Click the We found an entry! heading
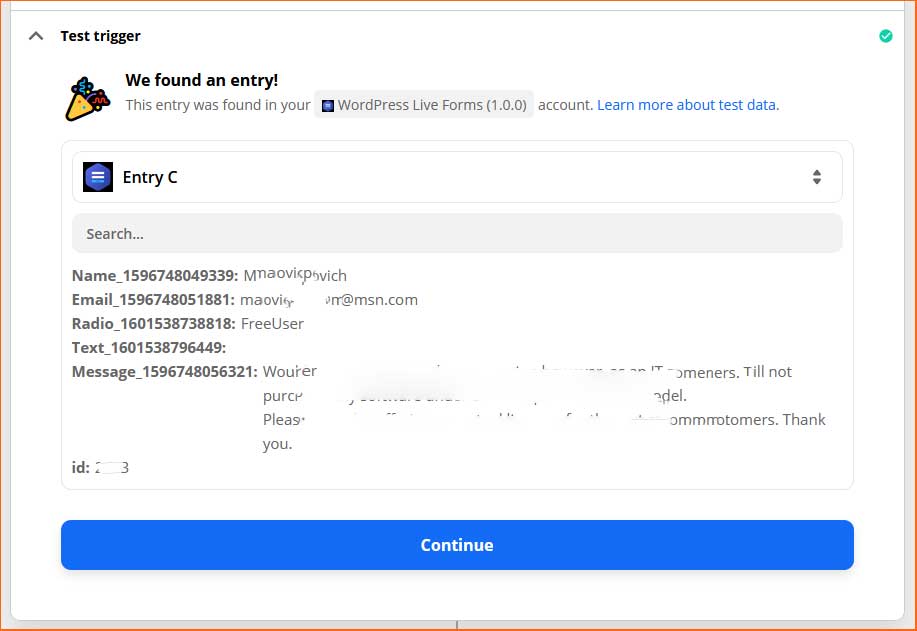The image size is (917, 631). [202, 80]
